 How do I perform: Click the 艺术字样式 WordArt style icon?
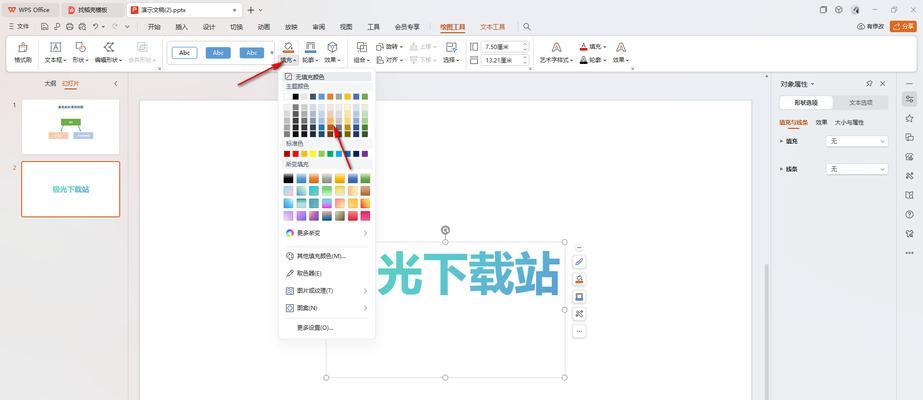click(x=556, y=48)
